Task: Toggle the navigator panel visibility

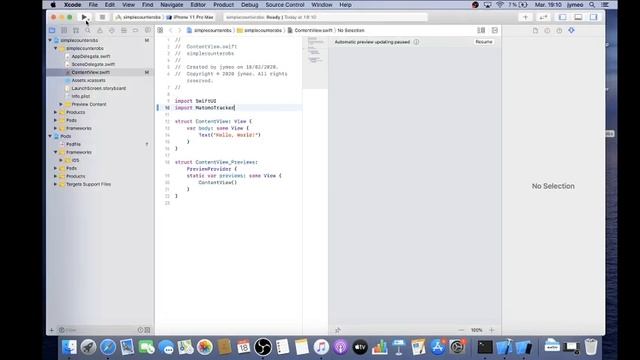Action: click(563, 17)
